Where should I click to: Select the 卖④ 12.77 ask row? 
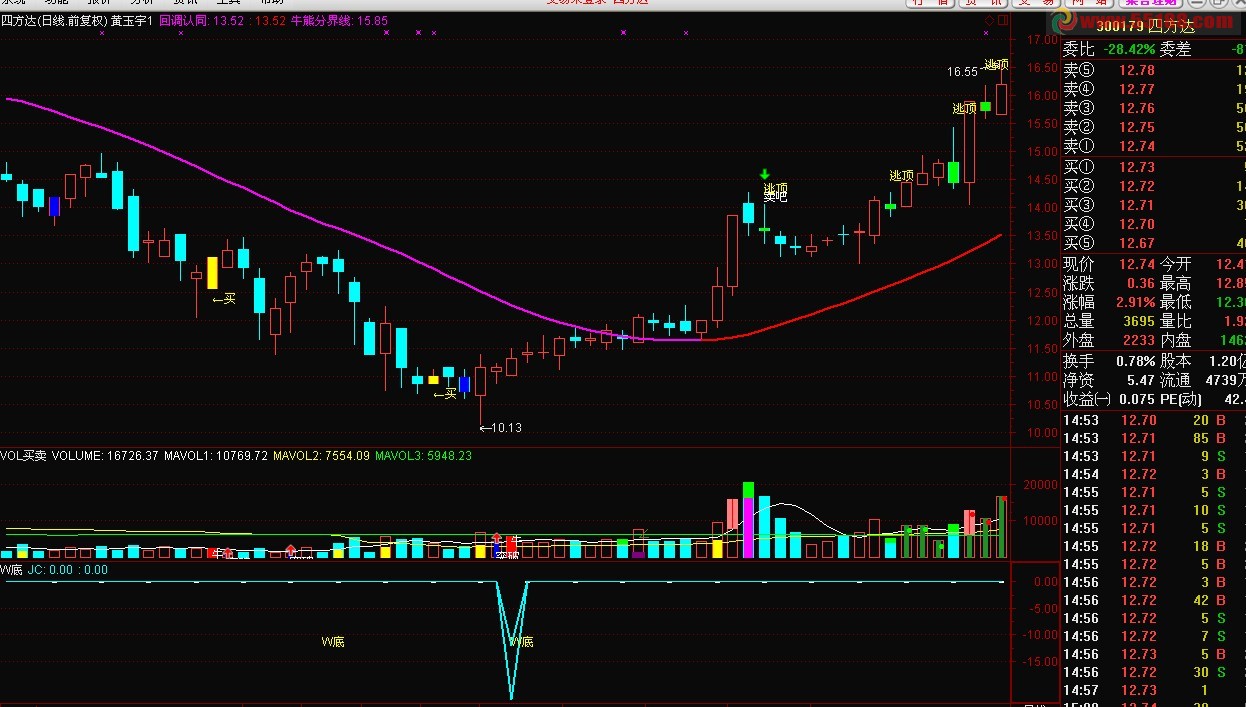pos(1154,89)
